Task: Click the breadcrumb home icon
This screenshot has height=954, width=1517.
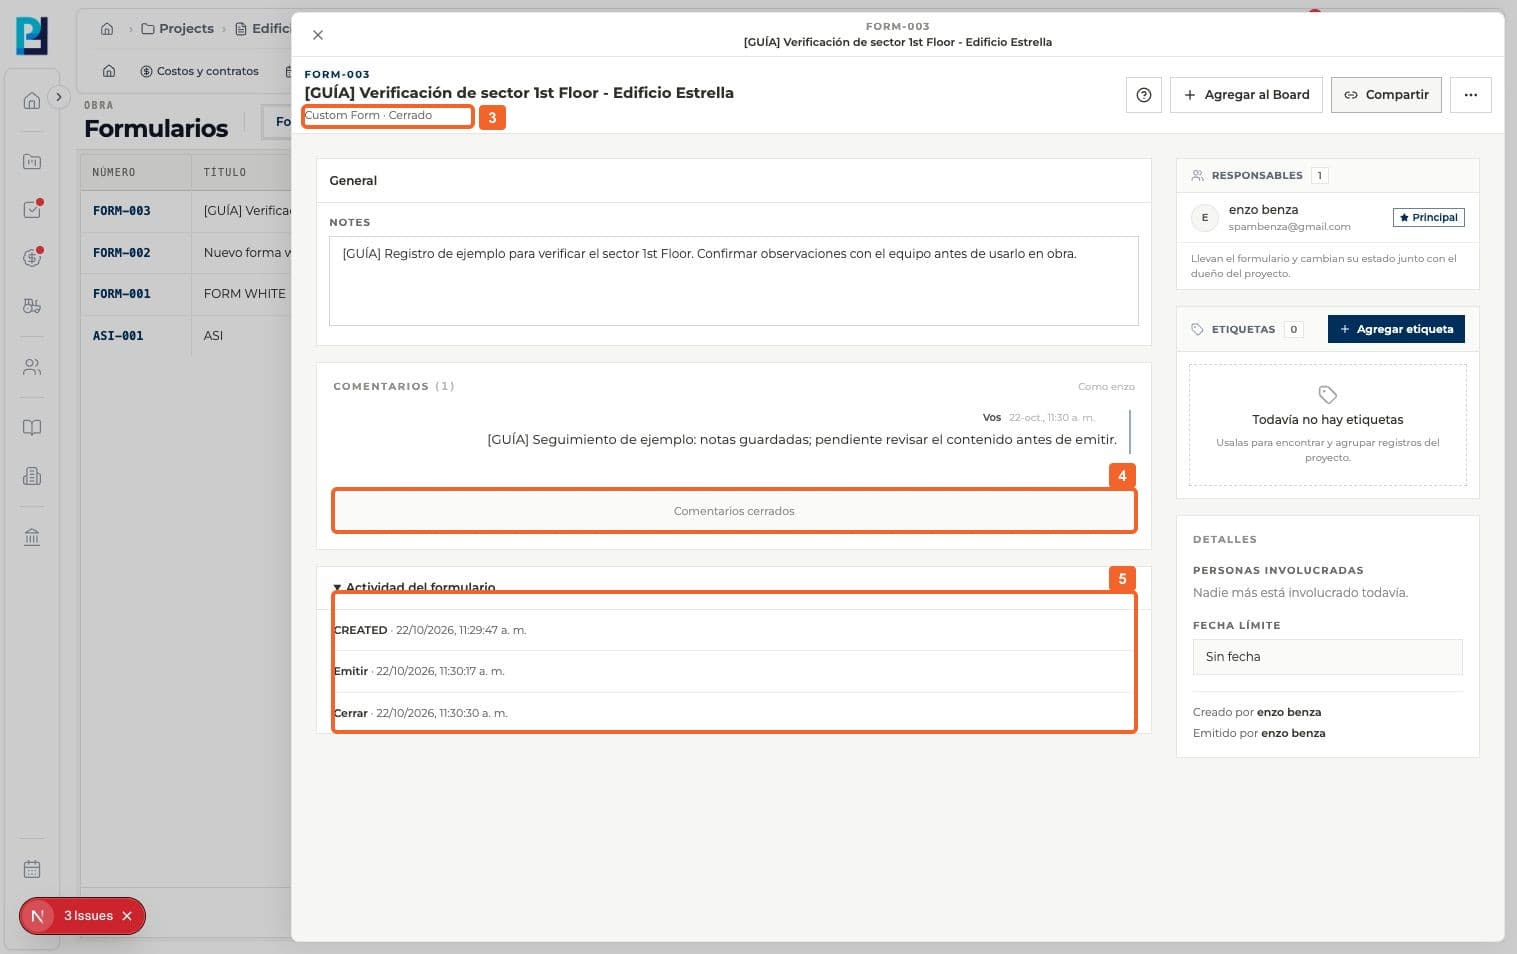Action: tap(107, 29)
